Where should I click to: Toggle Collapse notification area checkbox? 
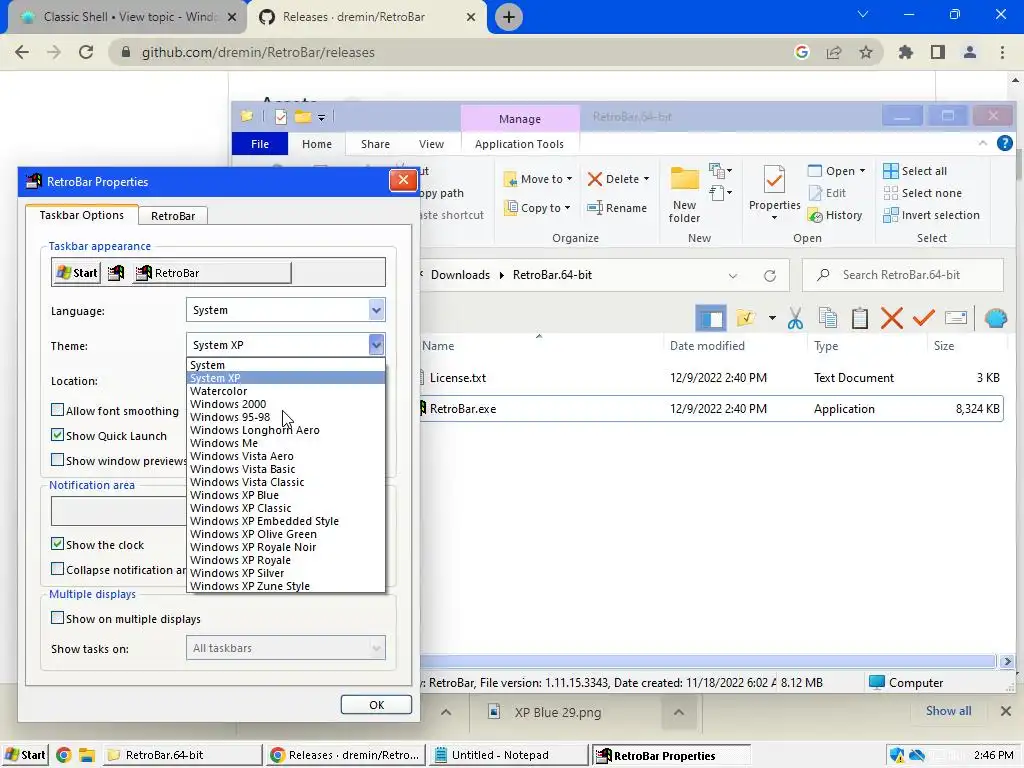pos(57,569)
